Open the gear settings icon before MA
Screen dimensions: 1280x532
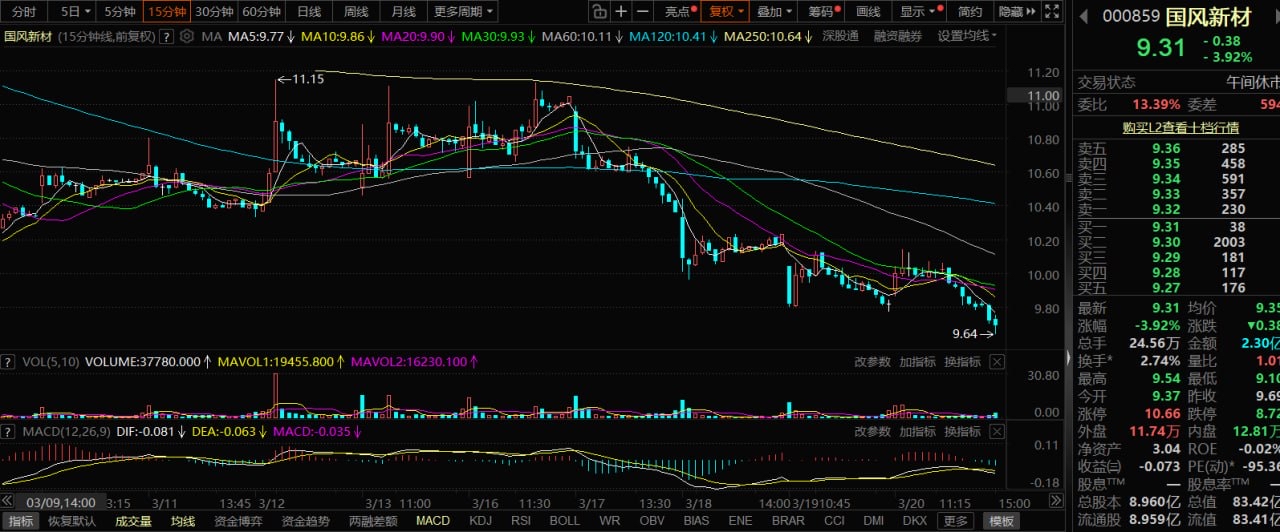click(187, 36)
